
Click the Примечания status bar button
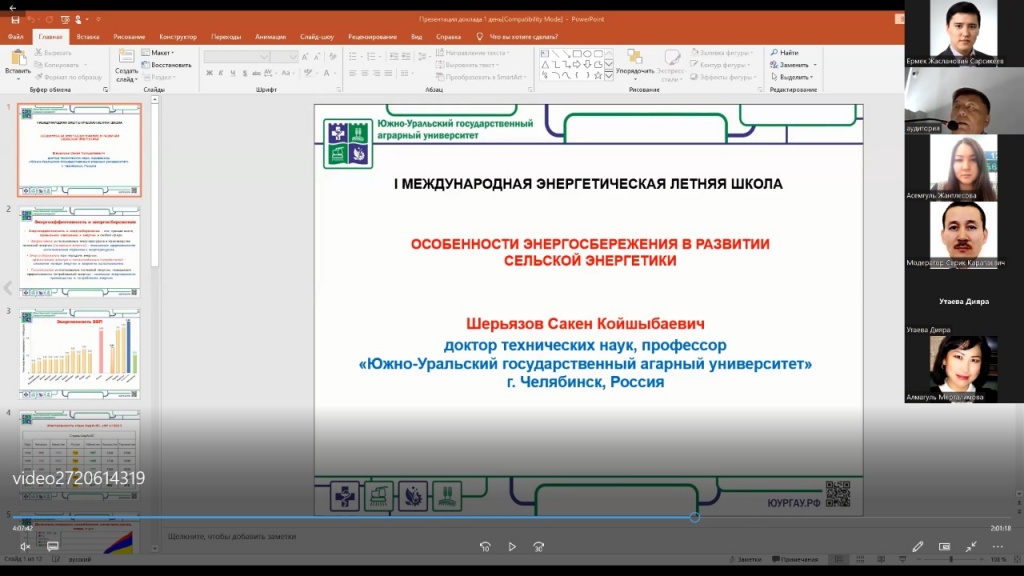pyautogui.click(x=795, y=559)
